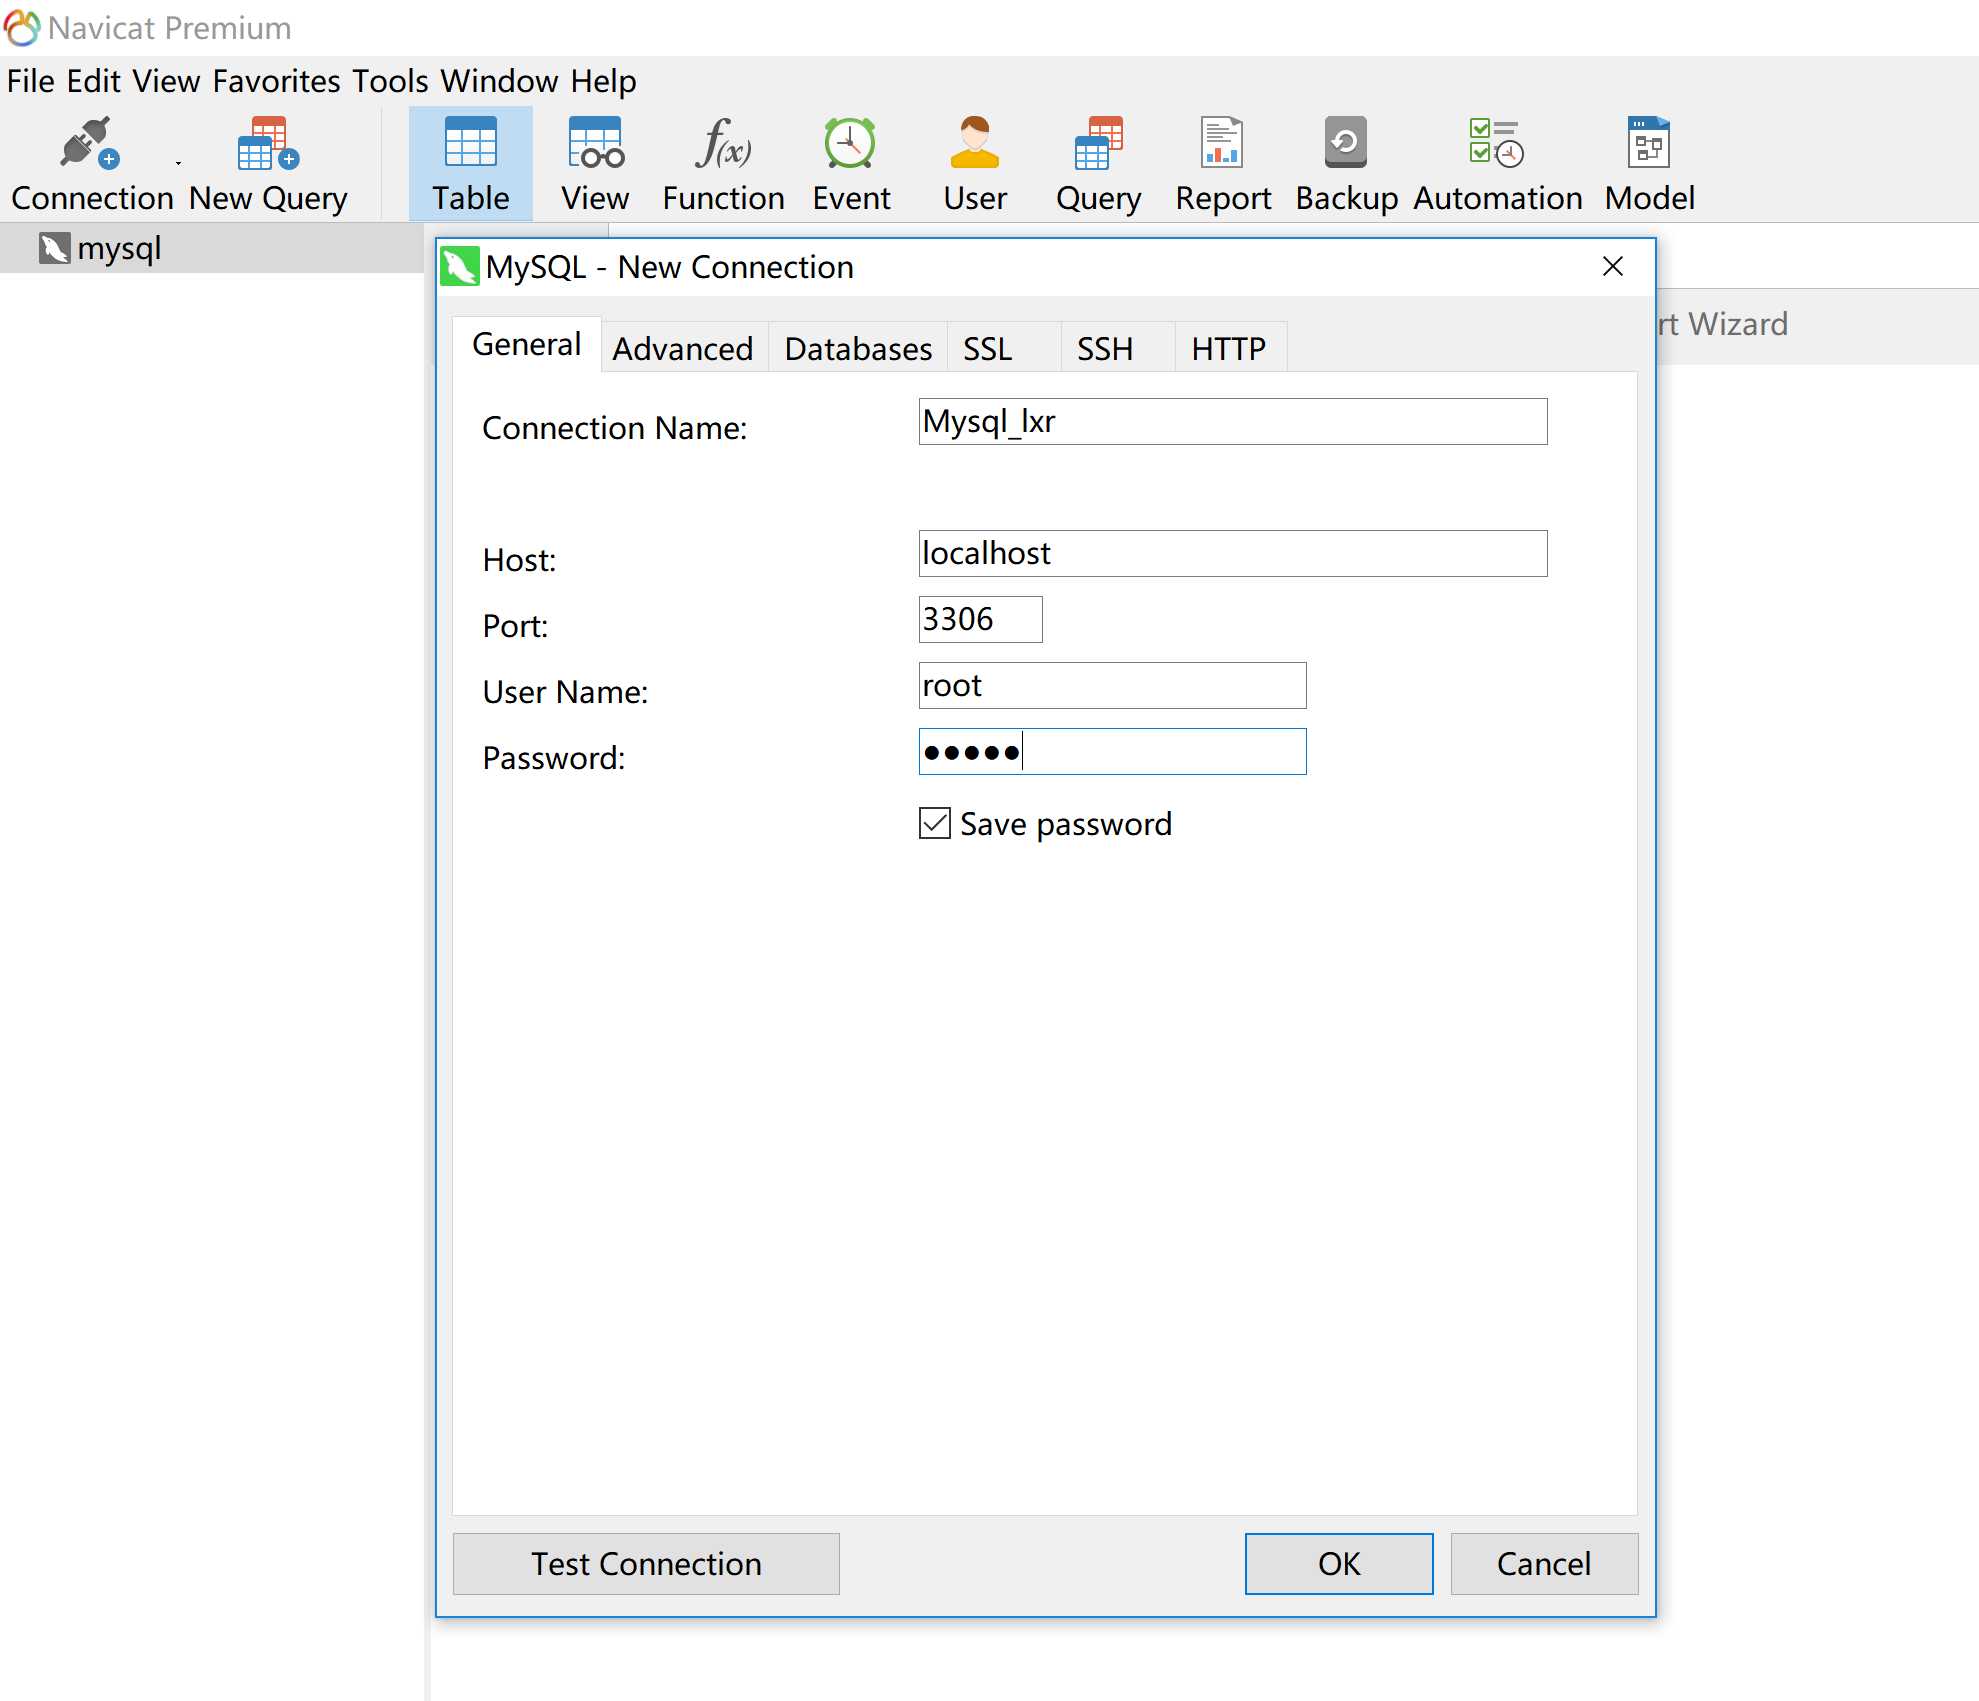Image resolution: width=1979 pixels, height=1701 pixels.
Task: Switch to the HTTP tab
Action: [x=1230, y=349]
